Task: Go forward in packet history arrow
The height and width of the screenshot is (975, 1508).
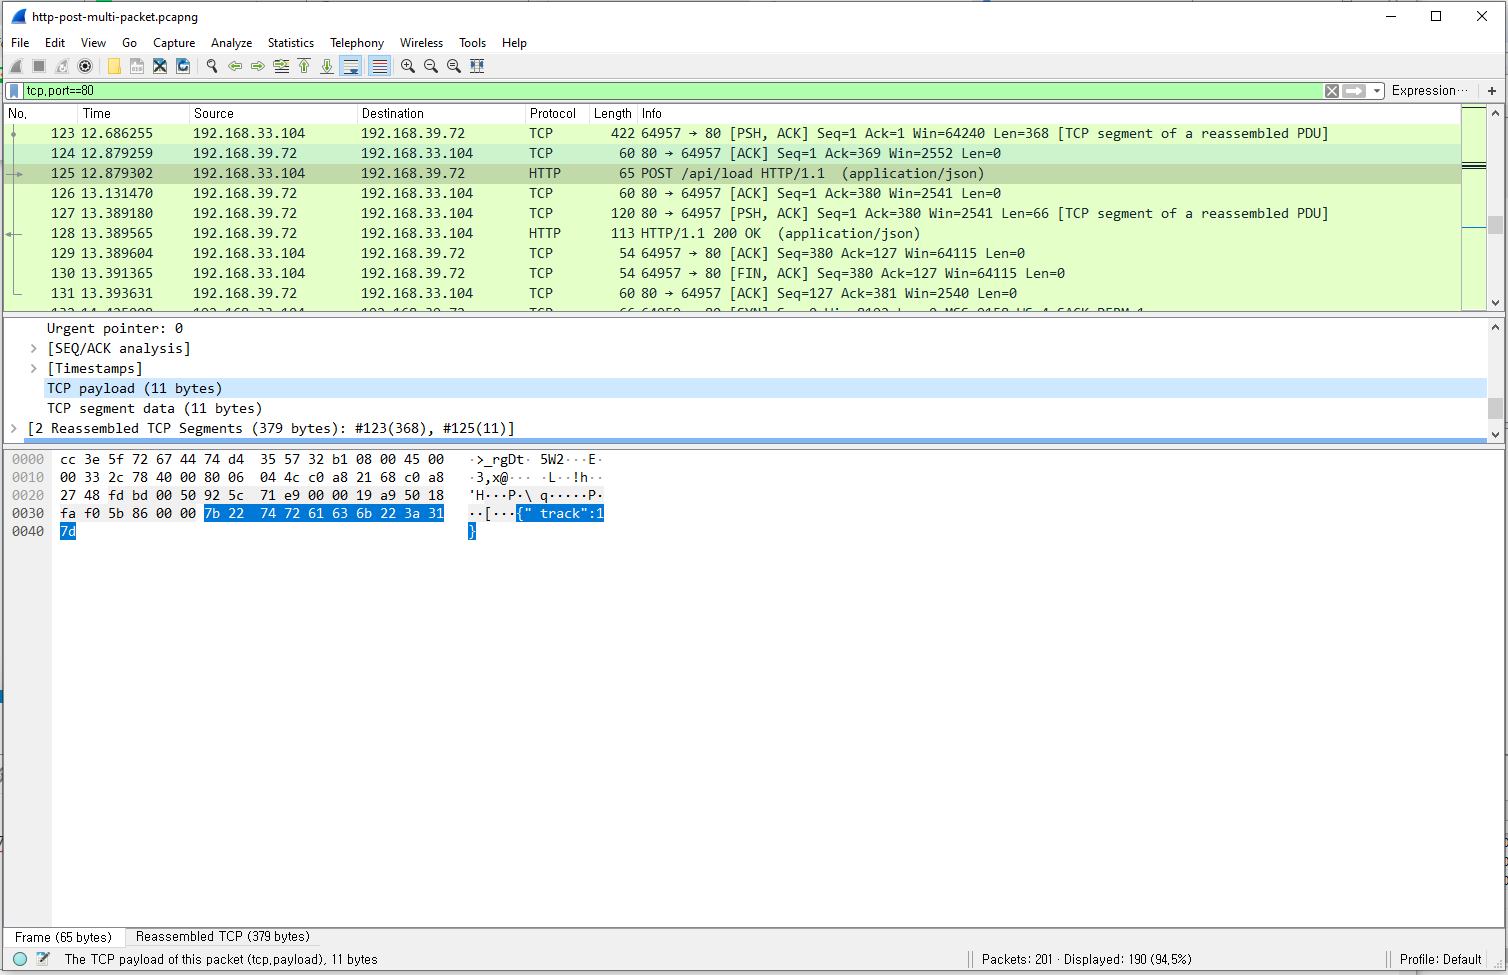Action: click(x=258, y=66)
